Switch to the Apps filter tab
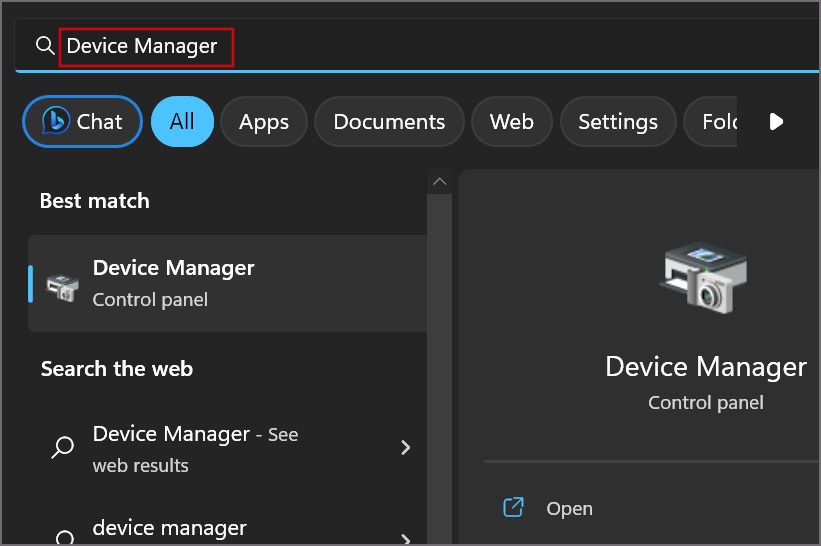This screenshot has width=821, height=546. 264,121
